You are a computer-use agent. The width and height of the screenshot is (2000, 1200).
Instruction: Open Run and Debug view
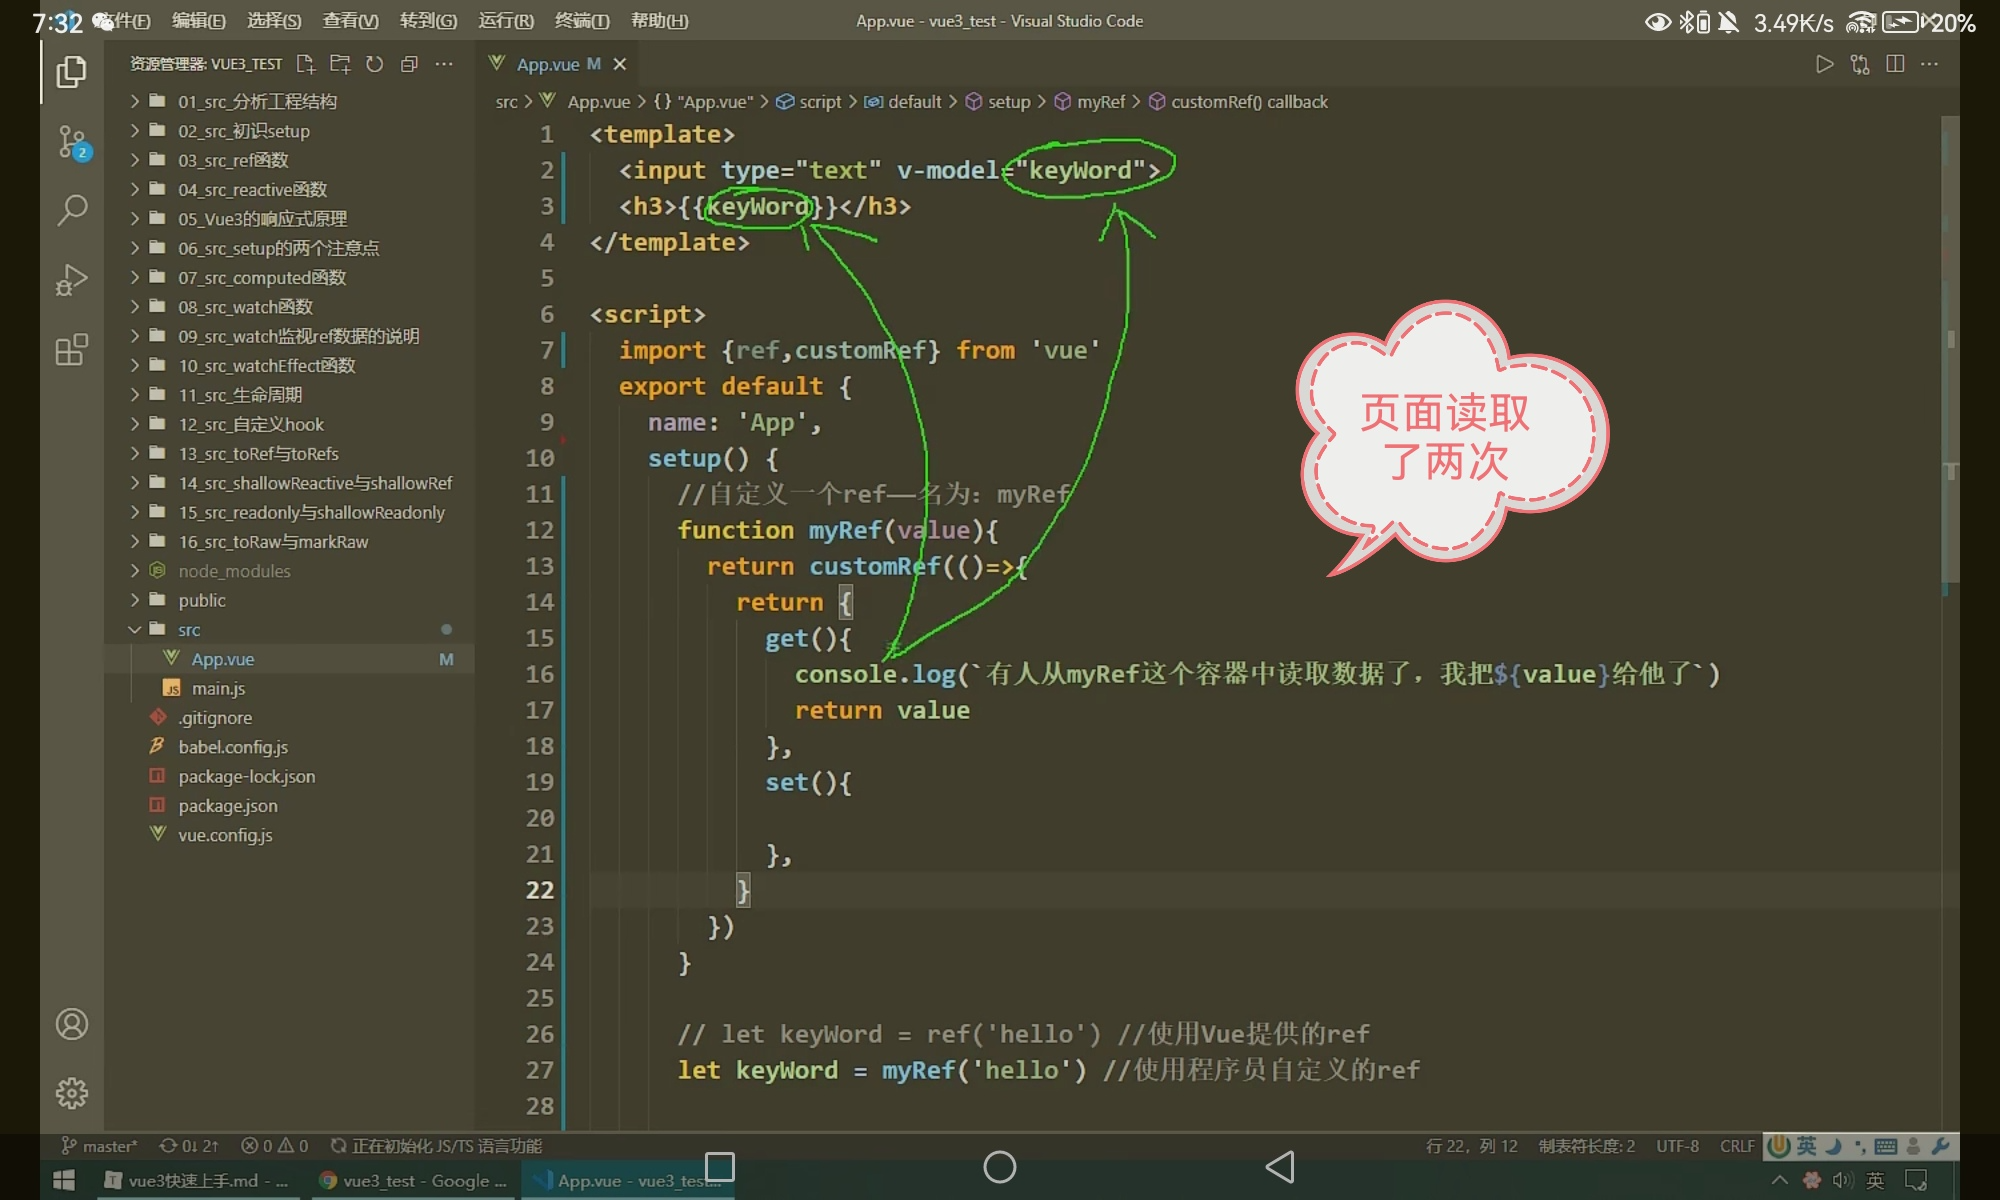click(x=72, y=280)
